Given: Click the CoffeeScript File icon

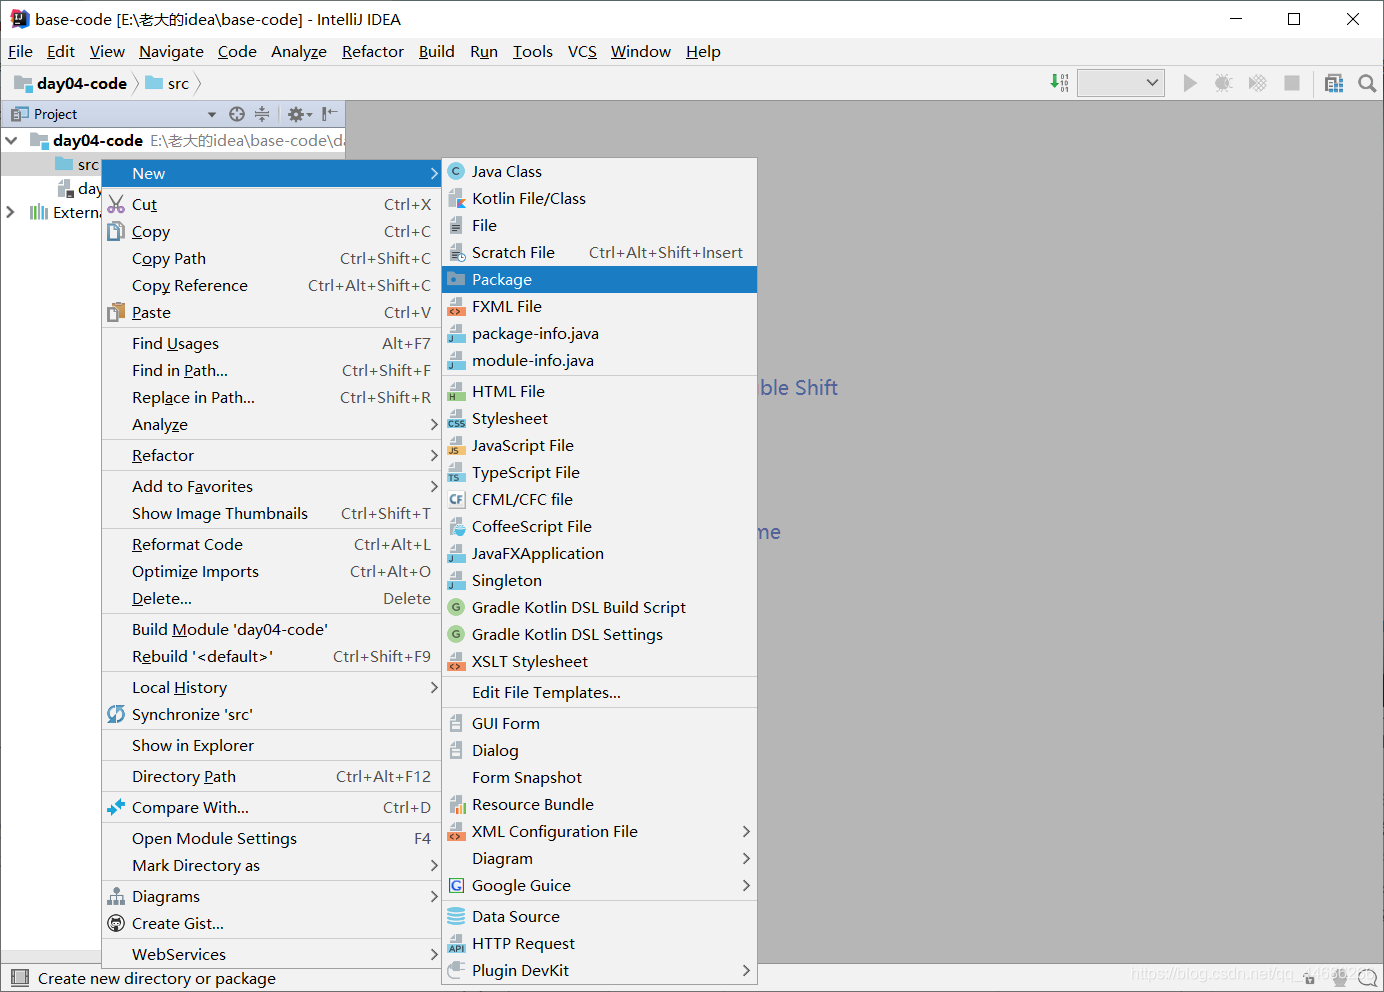Looking at the screenshot, I should 456,527.
